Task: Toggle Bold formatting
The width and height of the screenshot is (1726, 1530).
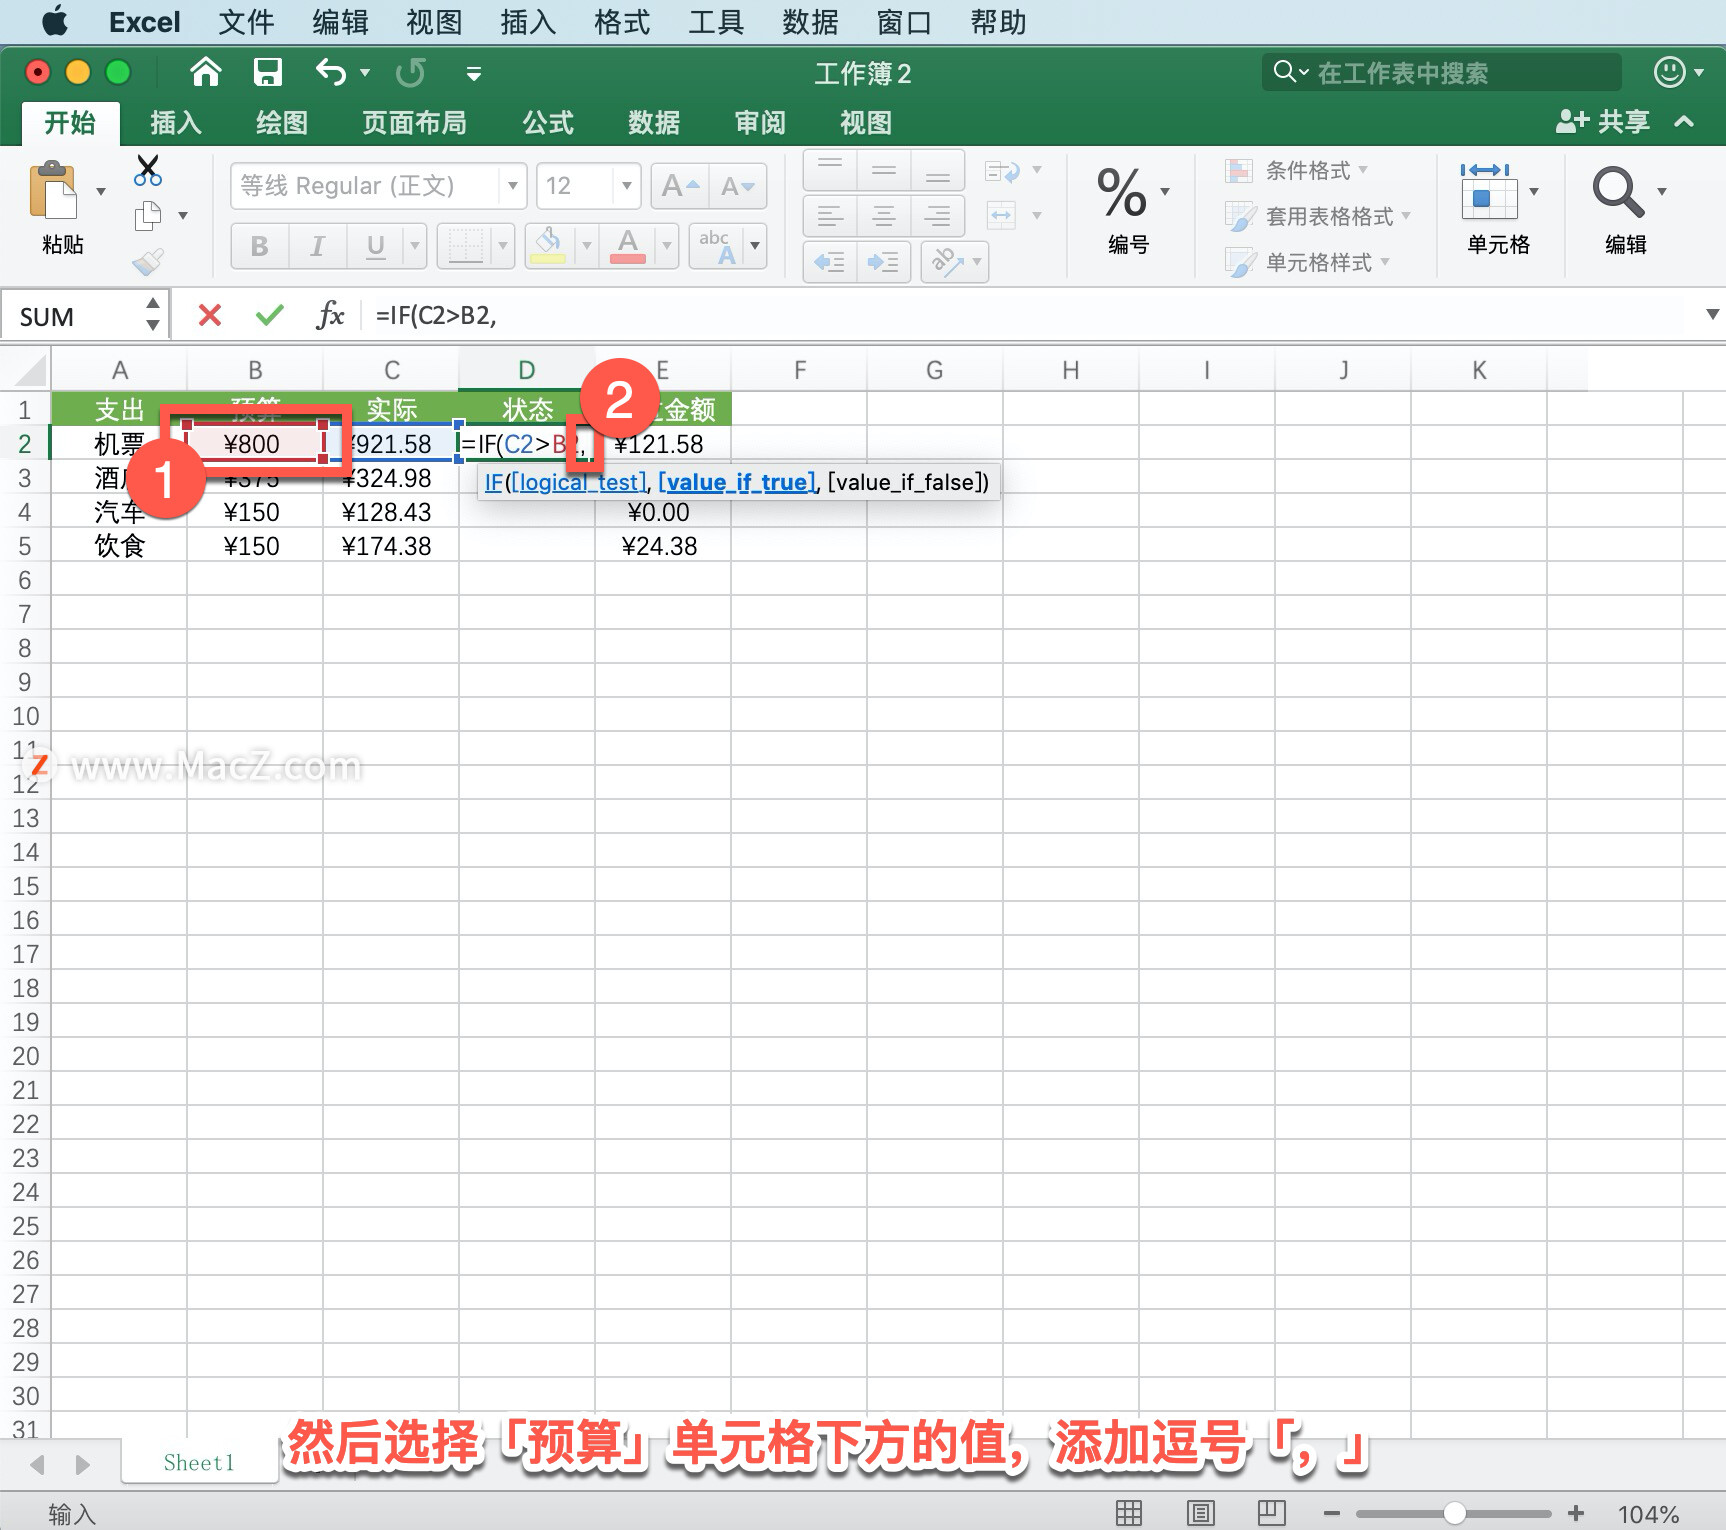Action: tap(260, 245)
